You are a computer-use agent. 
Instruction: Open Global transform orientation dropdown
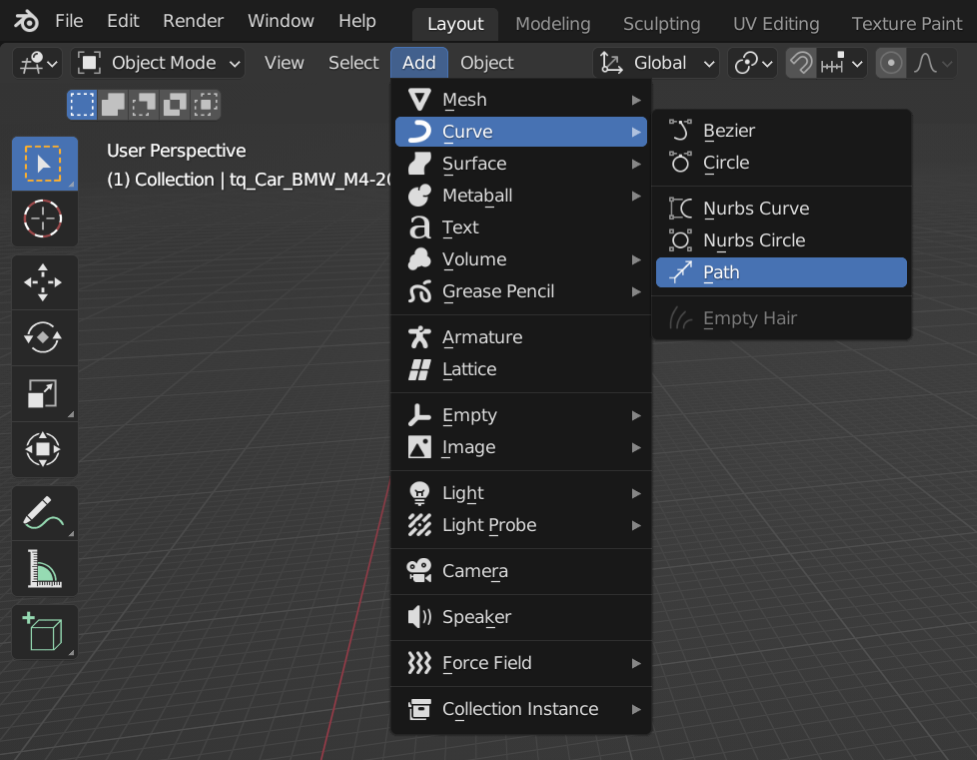(657, 63)
